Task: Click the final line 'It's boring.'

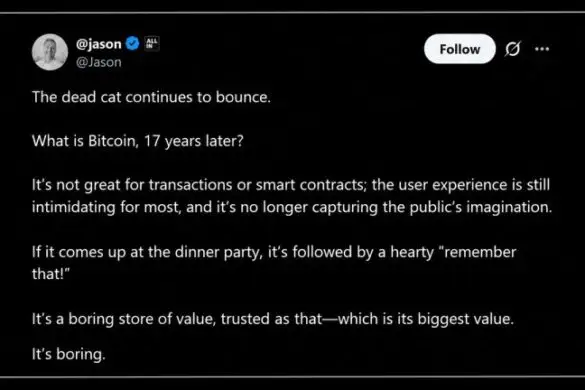Action: 69,354
